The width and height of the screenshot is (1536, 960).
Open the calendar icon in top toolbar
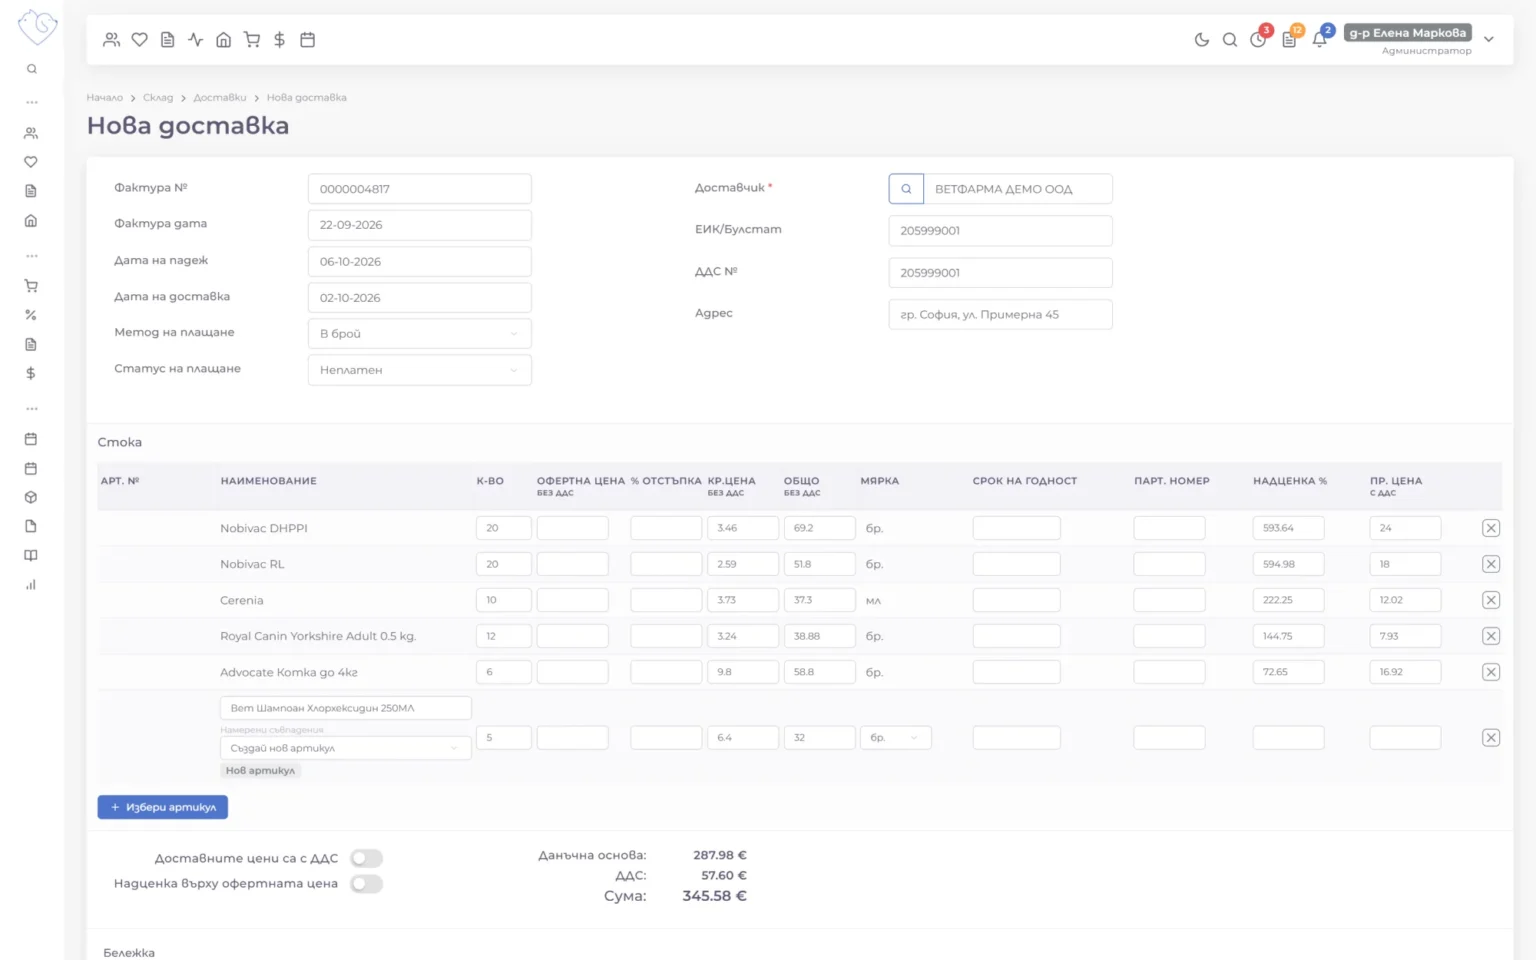coord(308,40)
